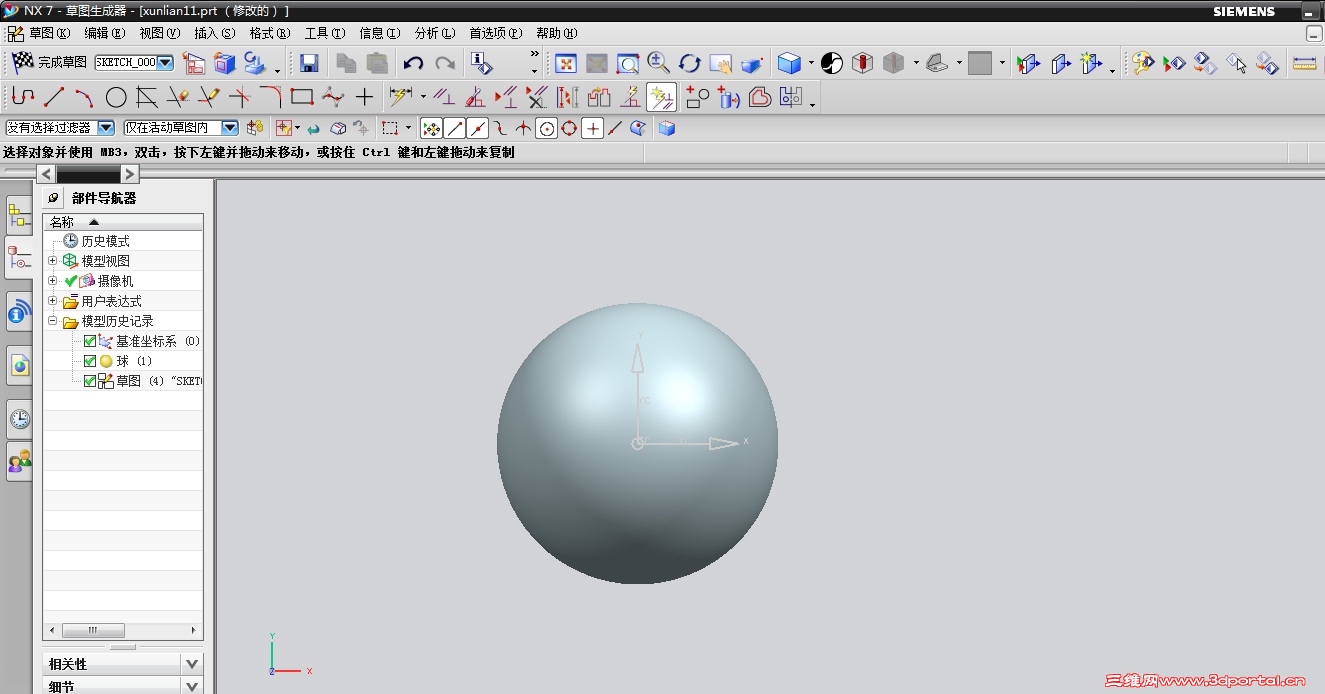This screenshot has height=694, width=1325.
Task: Select the Zoom in/out magnifier icon
Action: [658, 64]
